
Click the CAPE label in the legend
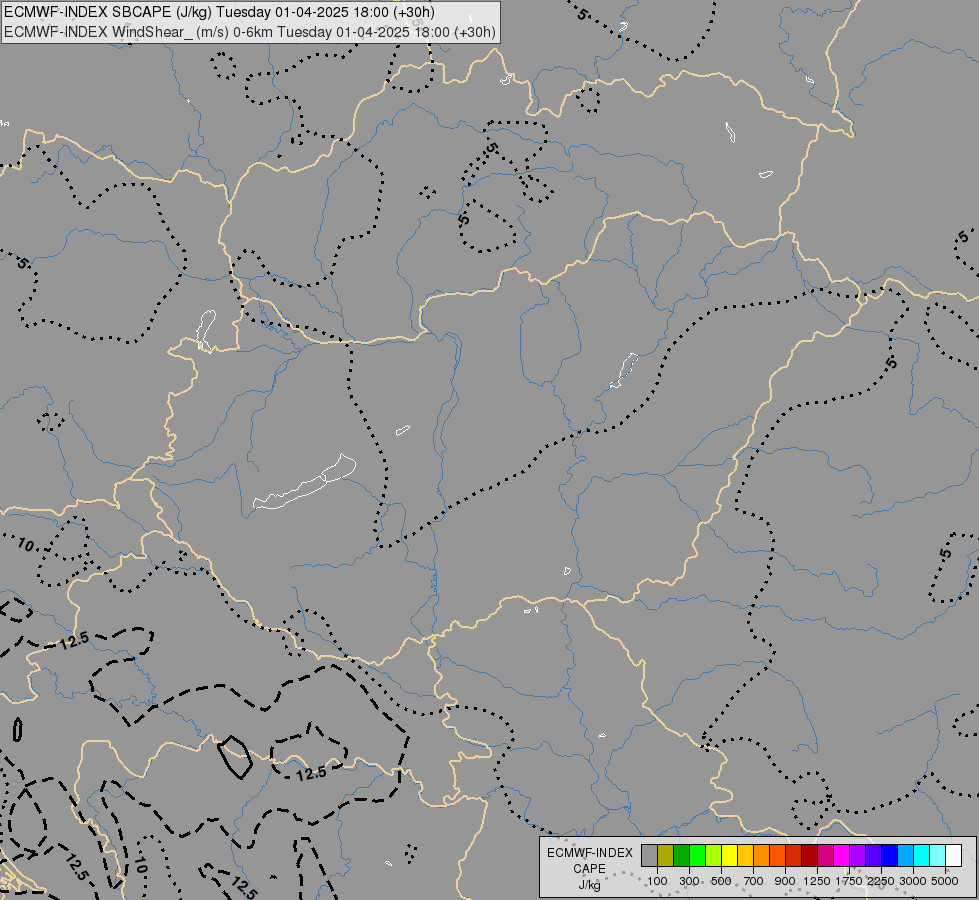589,869
